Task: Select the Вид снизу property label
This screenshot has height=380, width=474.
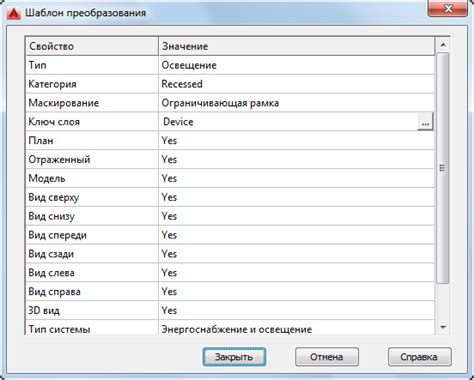Action: [92, 216]
